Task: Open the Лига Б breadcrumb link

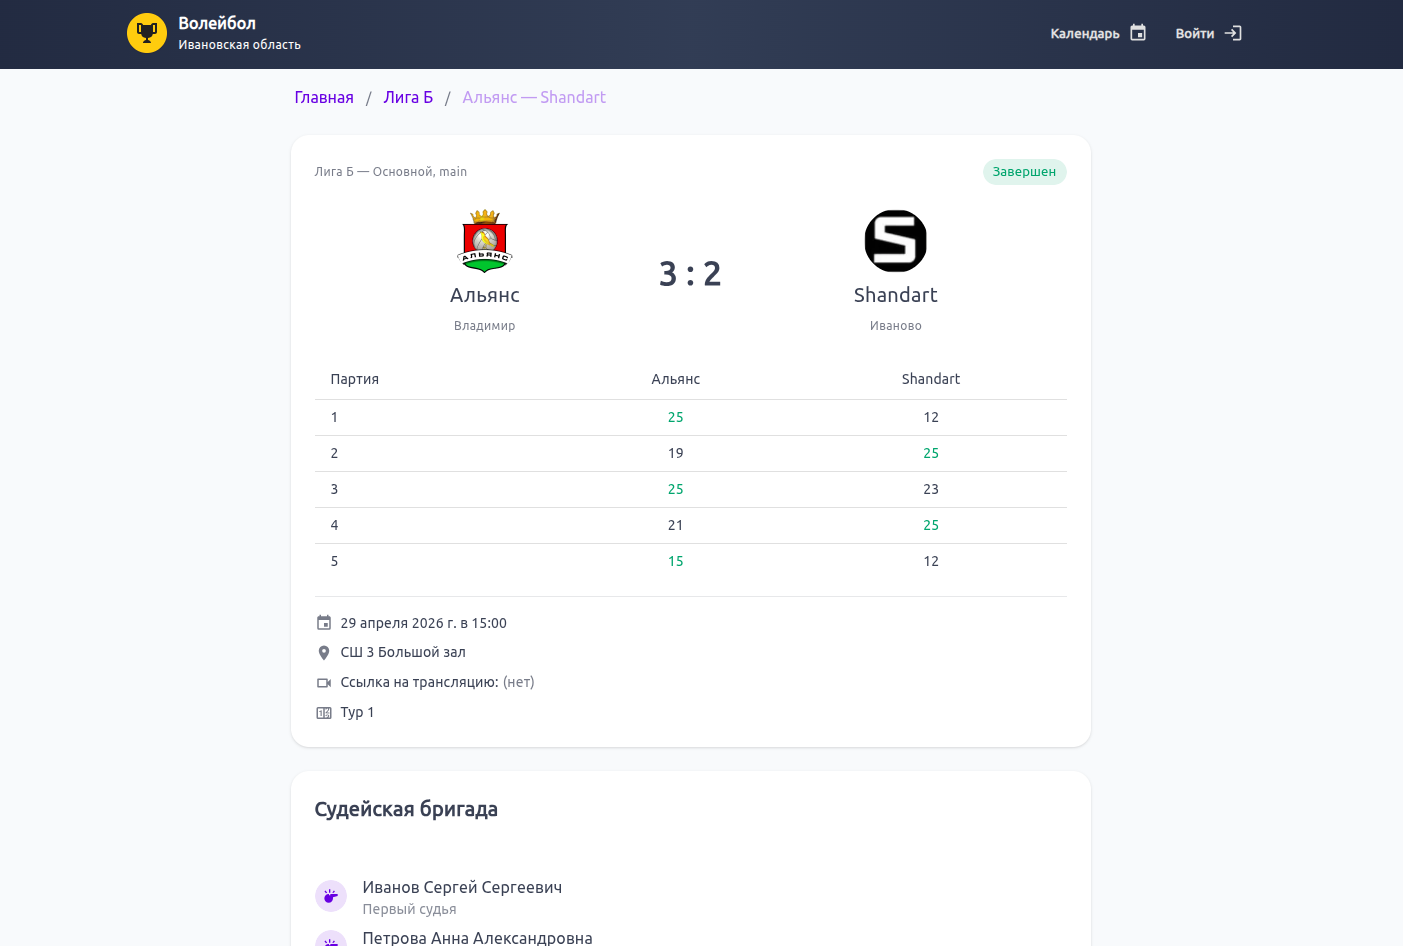Action: pos(408,97)
